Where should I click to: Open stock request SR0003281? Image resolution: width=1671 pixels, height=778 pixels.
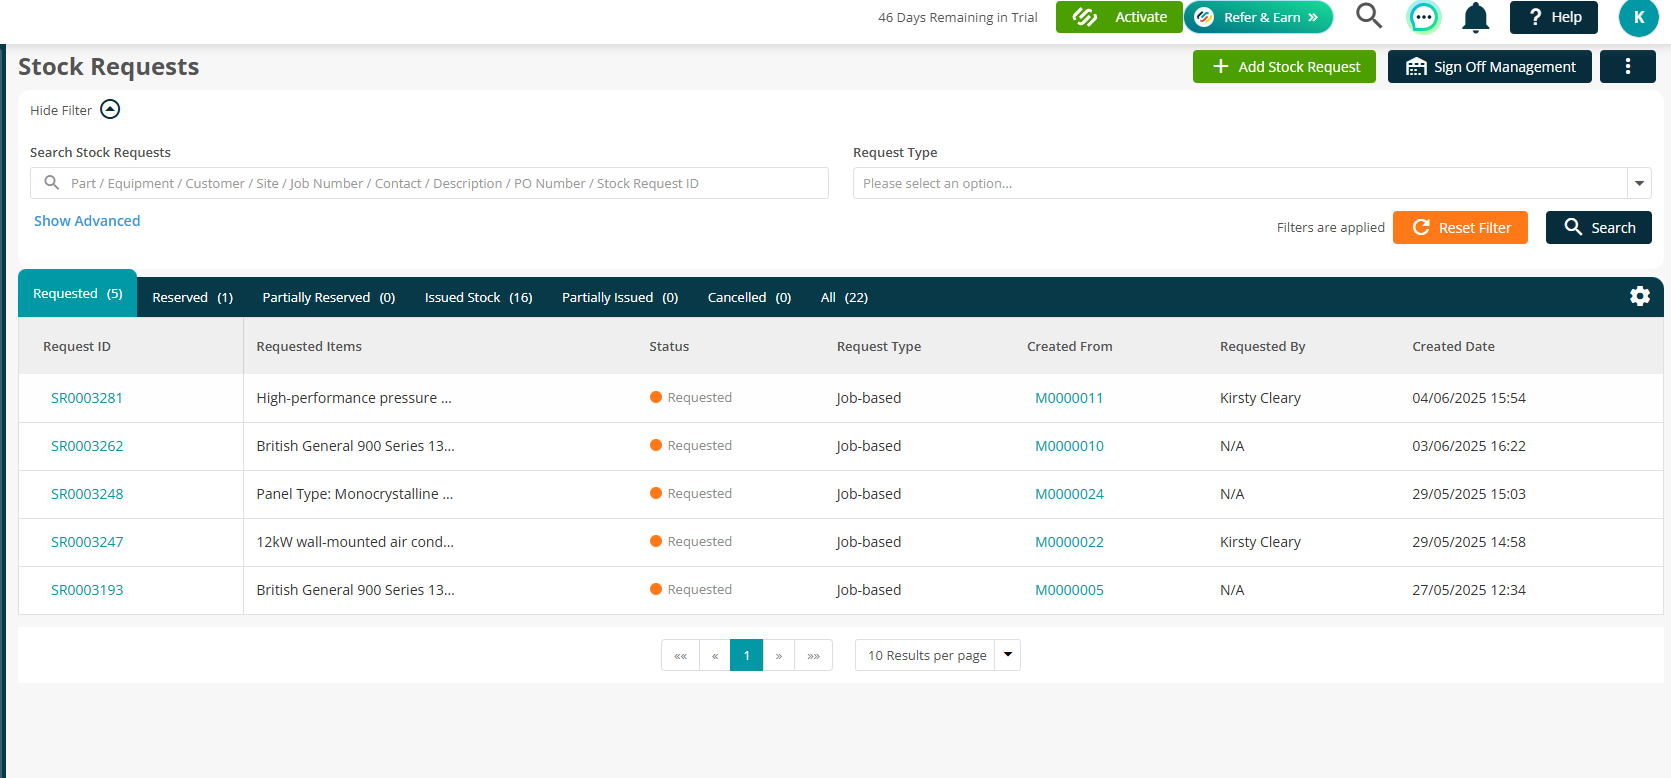click(x=87, y=398)
